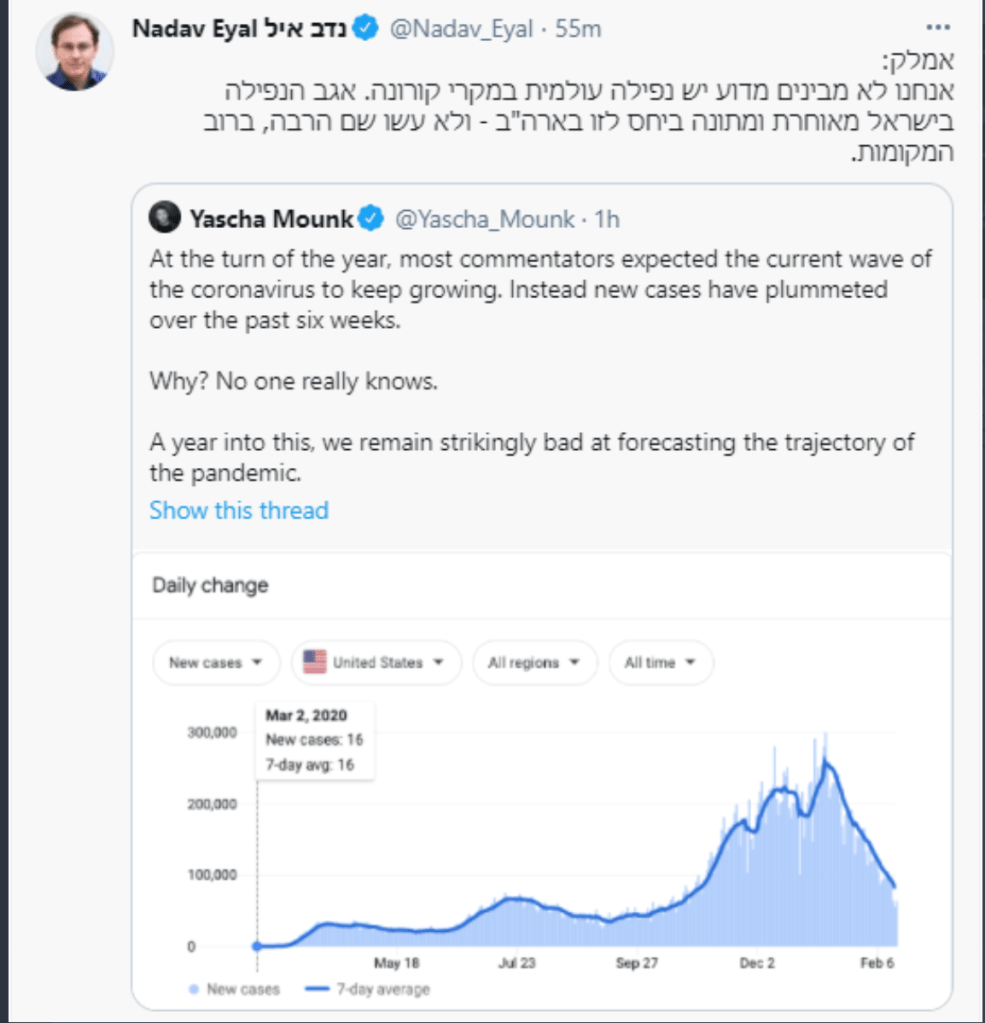Open the New cases dropdown
The height and width of the screenshot is (1023, 985).
(216, 662)
